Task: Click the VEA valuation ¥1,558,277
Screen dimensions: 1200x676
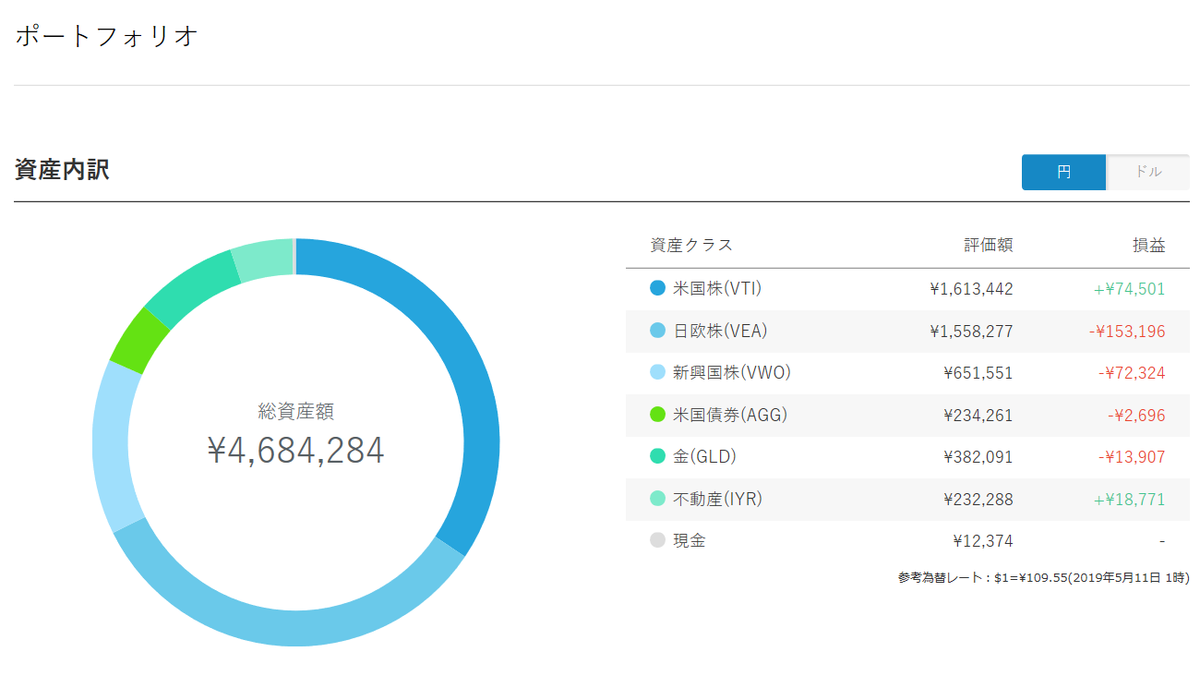Action: click(x=971, y=331)
